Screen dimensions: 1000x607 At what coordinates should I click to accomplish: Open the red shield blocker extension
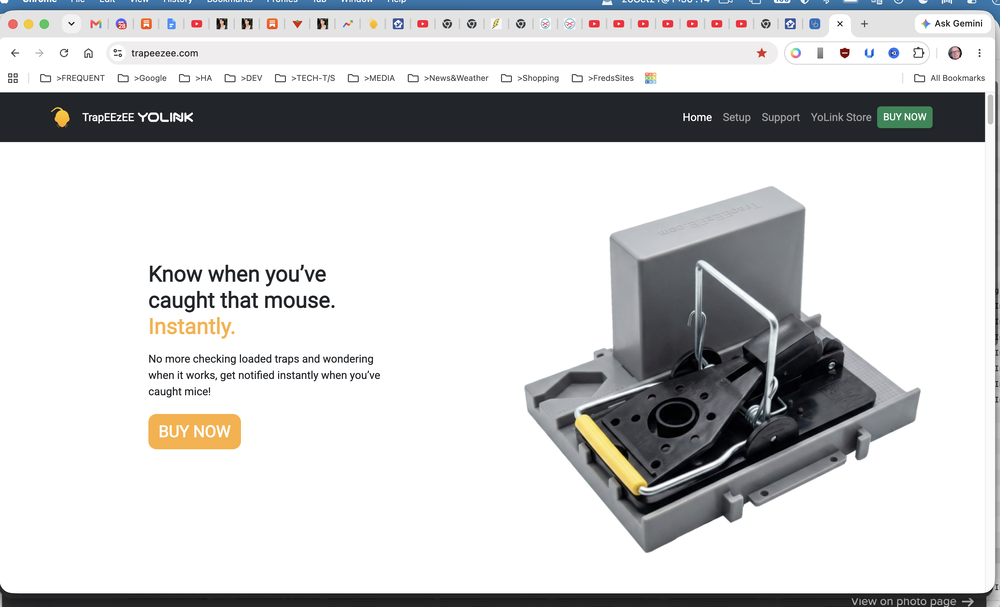click(x=844, y=53)
